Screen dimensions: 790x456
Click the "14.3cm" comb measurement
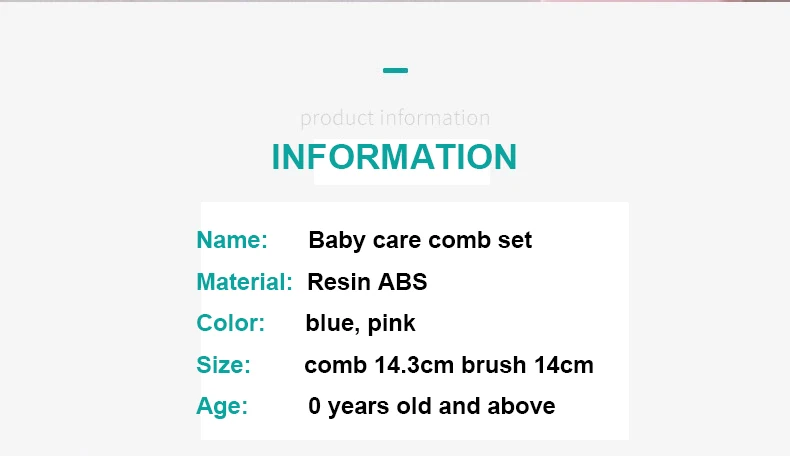(x=414, y=365)
